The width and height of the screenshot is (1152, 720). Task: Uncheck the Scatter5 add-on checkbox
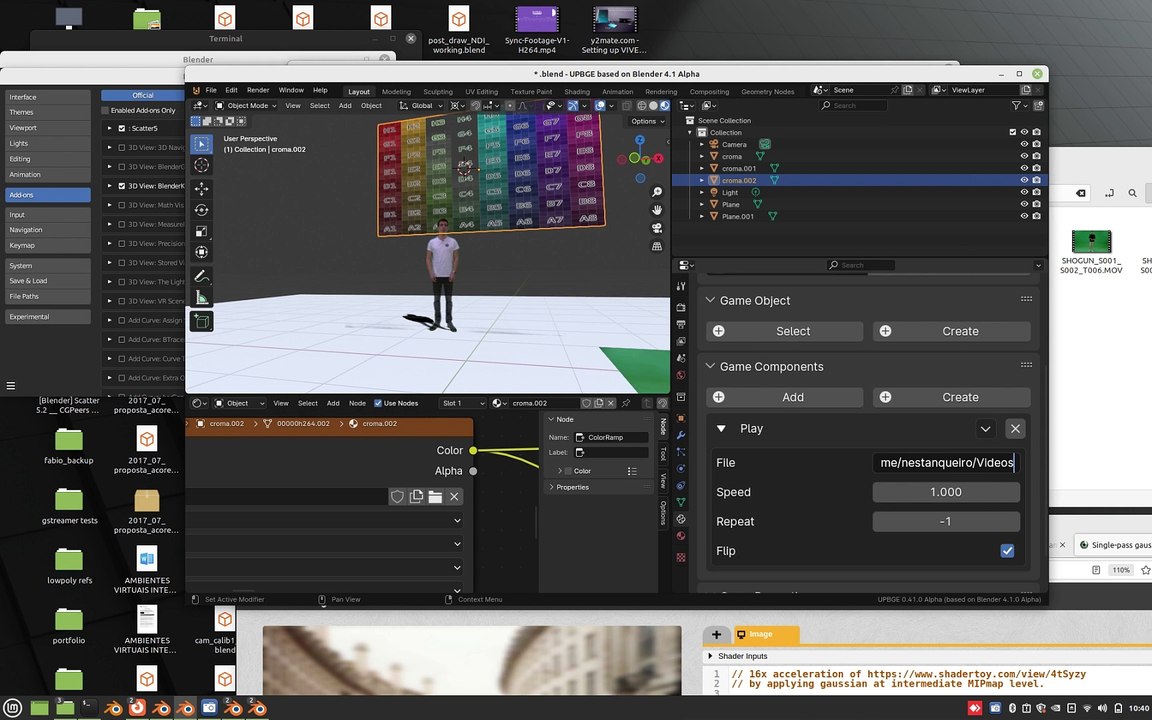122,128
